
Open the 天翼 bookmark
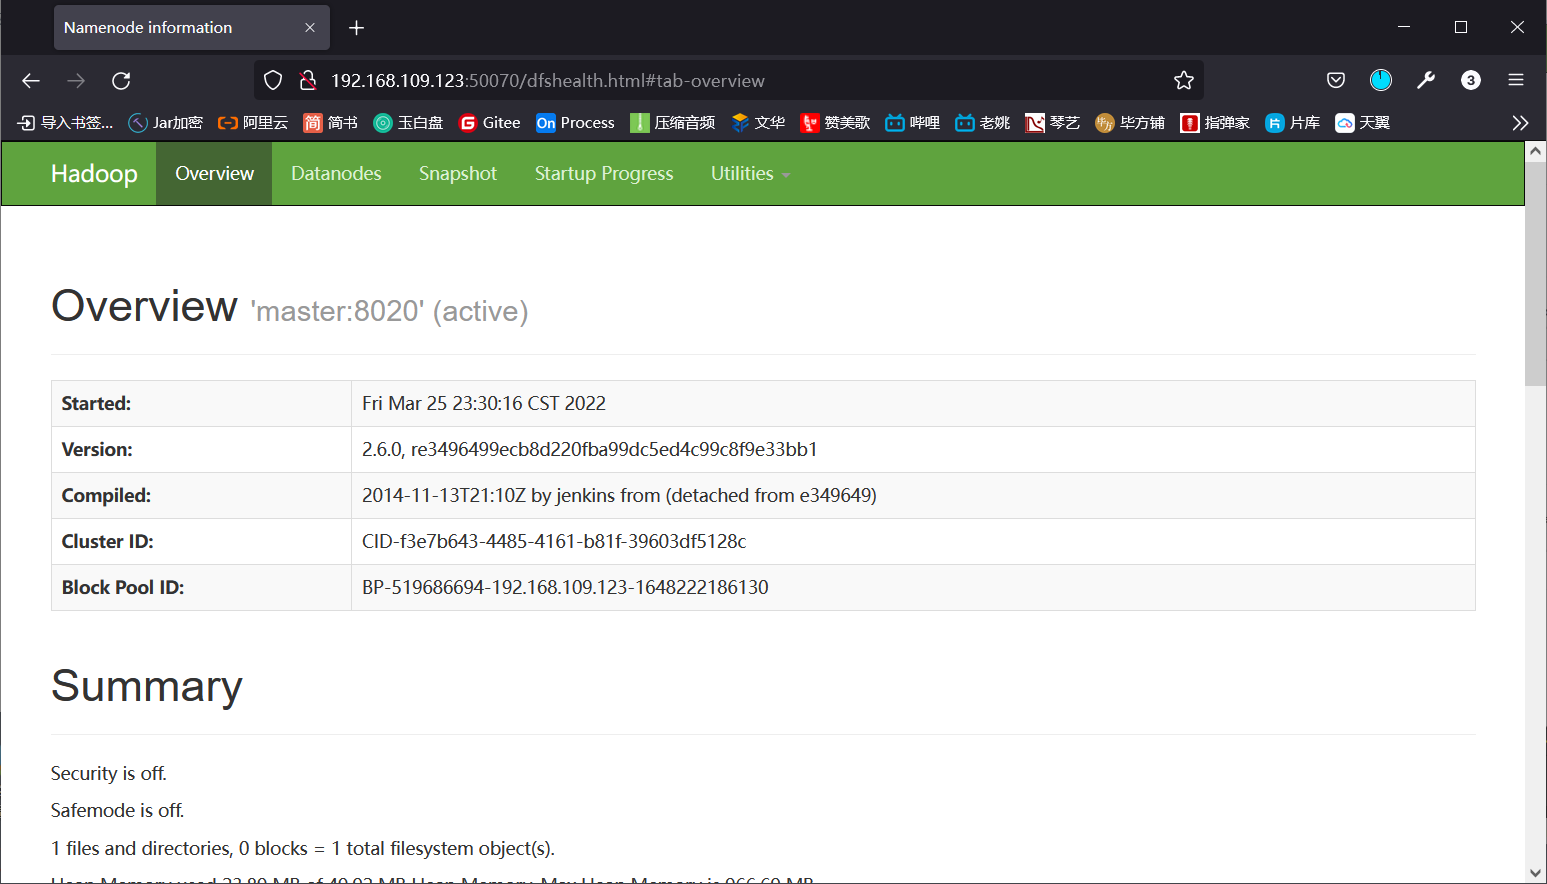[1363, 123]
